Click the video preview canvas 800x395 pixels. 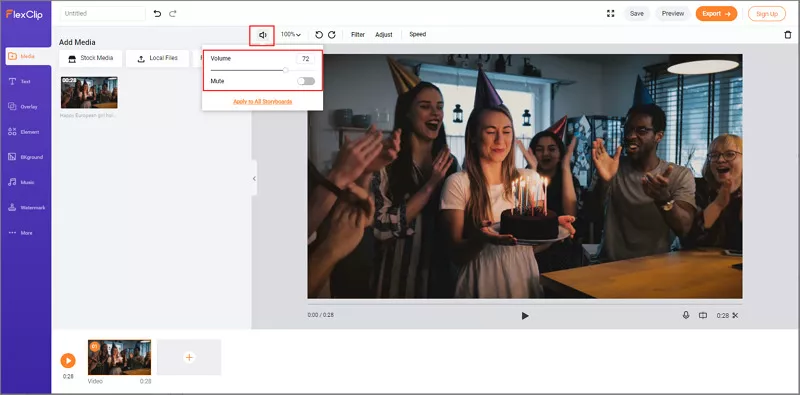tap(524, 176)
